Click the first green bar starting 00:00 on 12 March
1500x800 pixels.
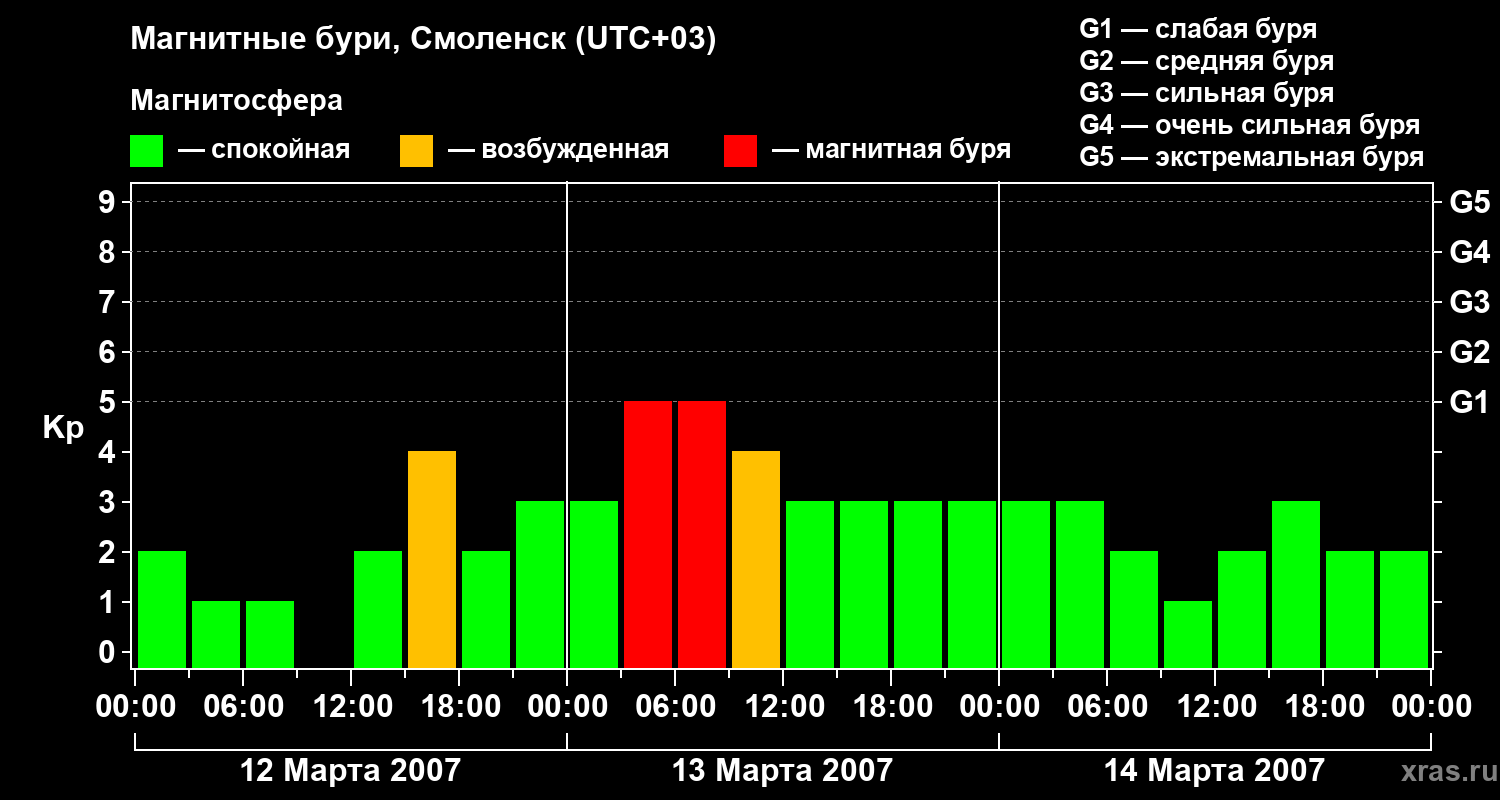click(x=162, y=609)
